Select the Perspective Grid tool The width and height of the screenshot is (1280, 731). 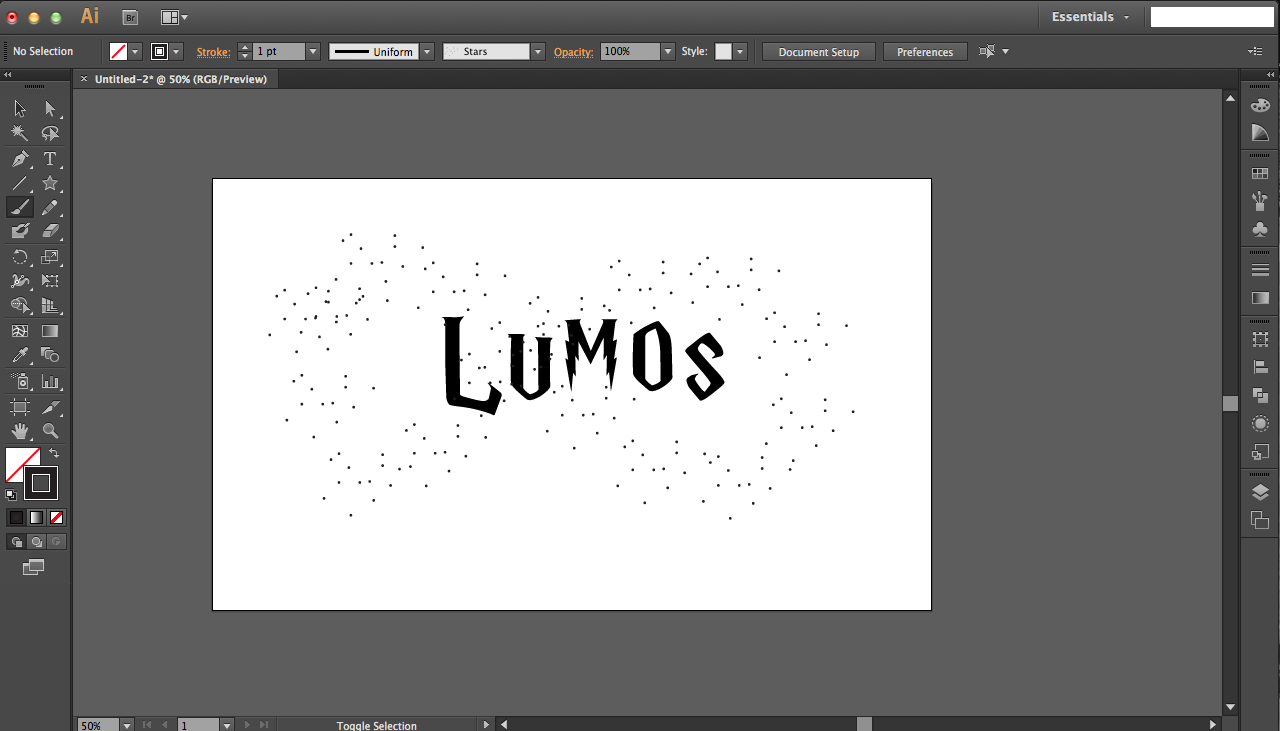pos(50,306)
